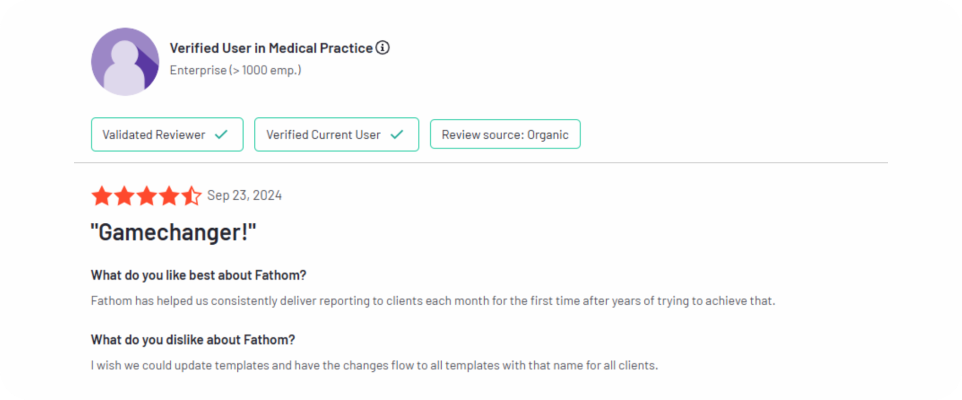Viewport: 962px width, 400px height.
Task: Click the Validated Reviewer checkmark icon
Action: coord(221,135)
